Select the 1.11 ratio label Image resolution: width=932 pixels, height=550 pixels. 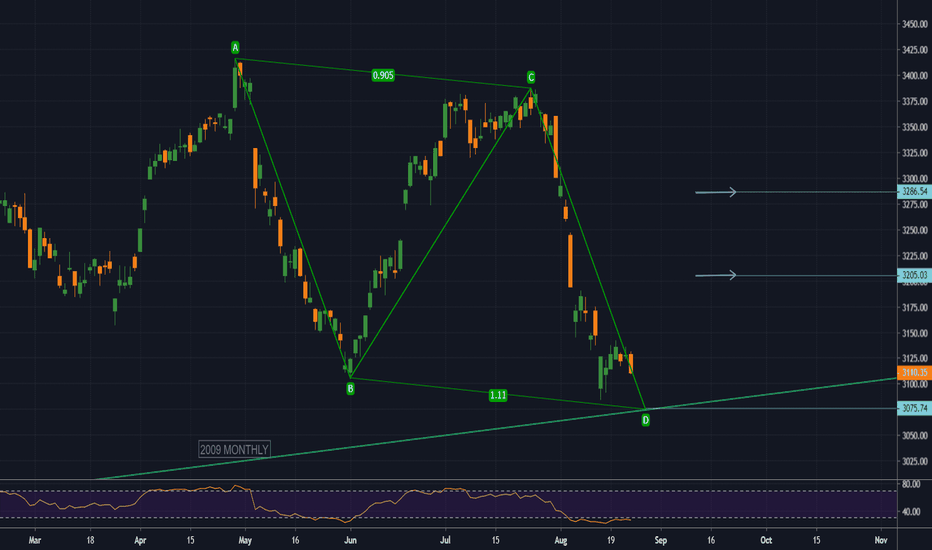498,395
